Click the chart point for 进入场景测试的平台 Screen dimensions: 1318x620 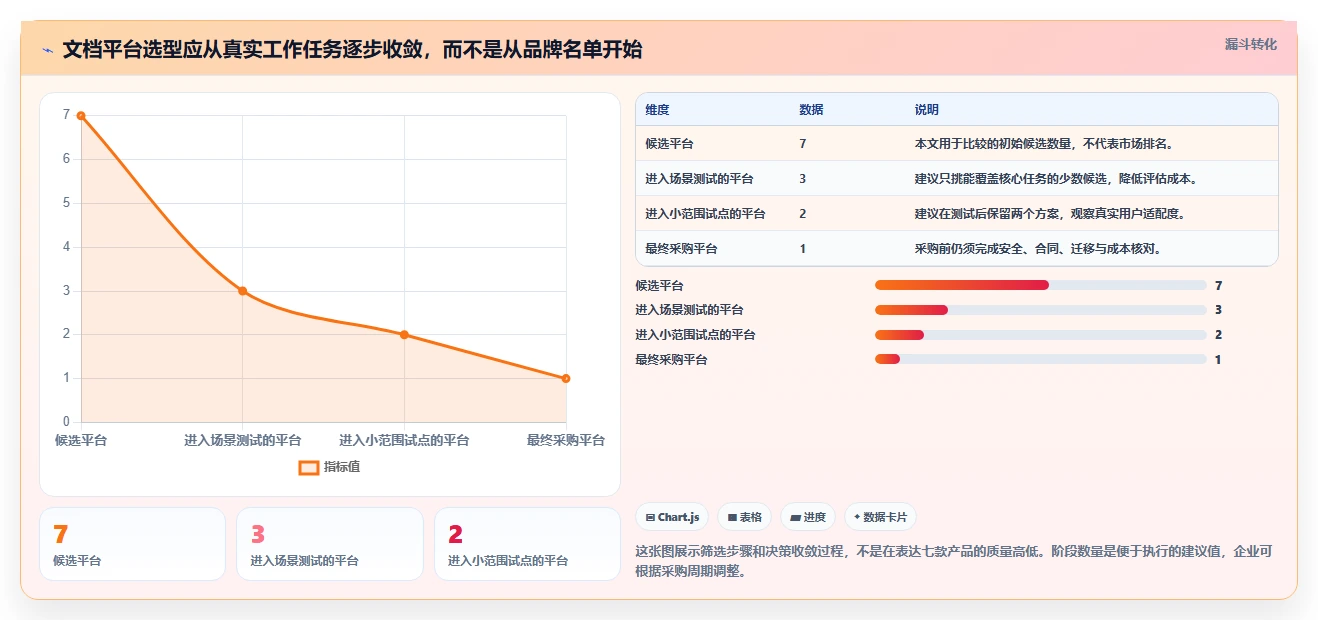[243, 291]
